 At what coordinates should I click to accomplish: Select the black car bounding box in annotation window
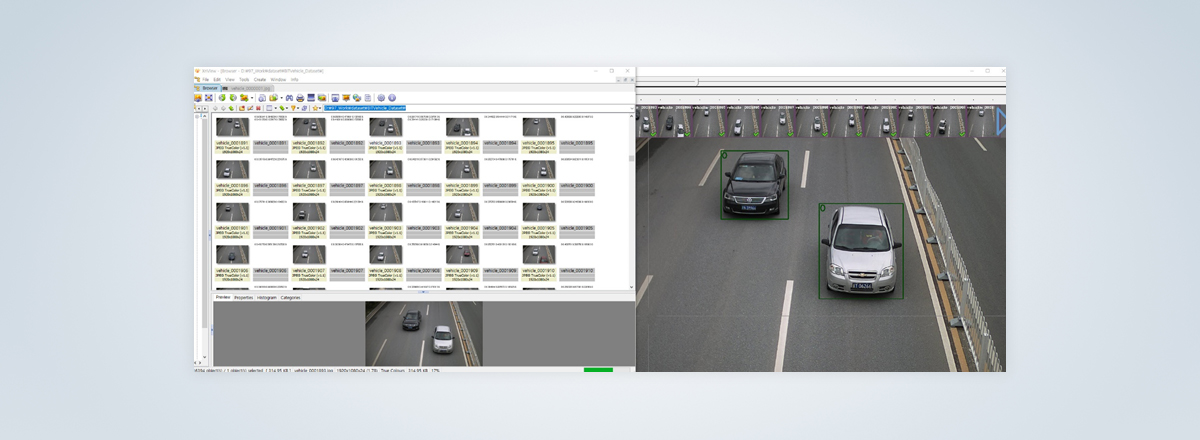point(755,185)
